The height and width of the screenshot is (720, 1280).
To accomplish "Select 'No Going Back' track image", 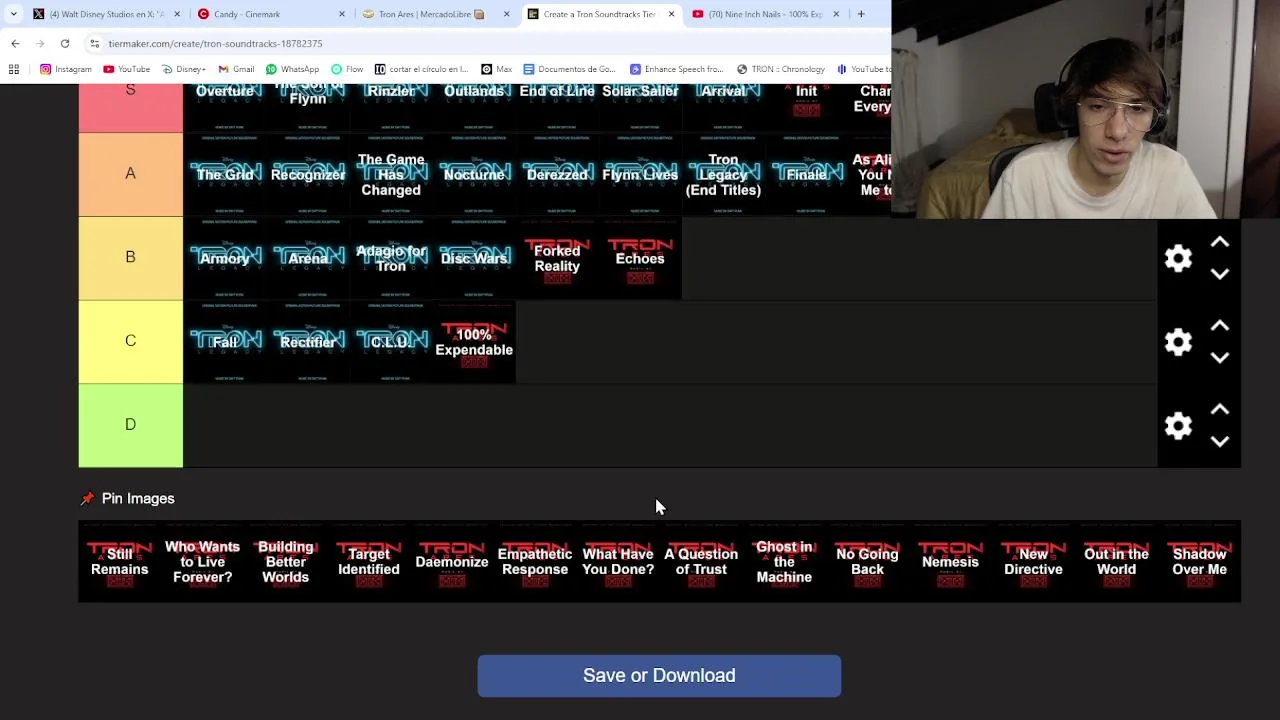I will pyautogui.click(x=867, y=562).
